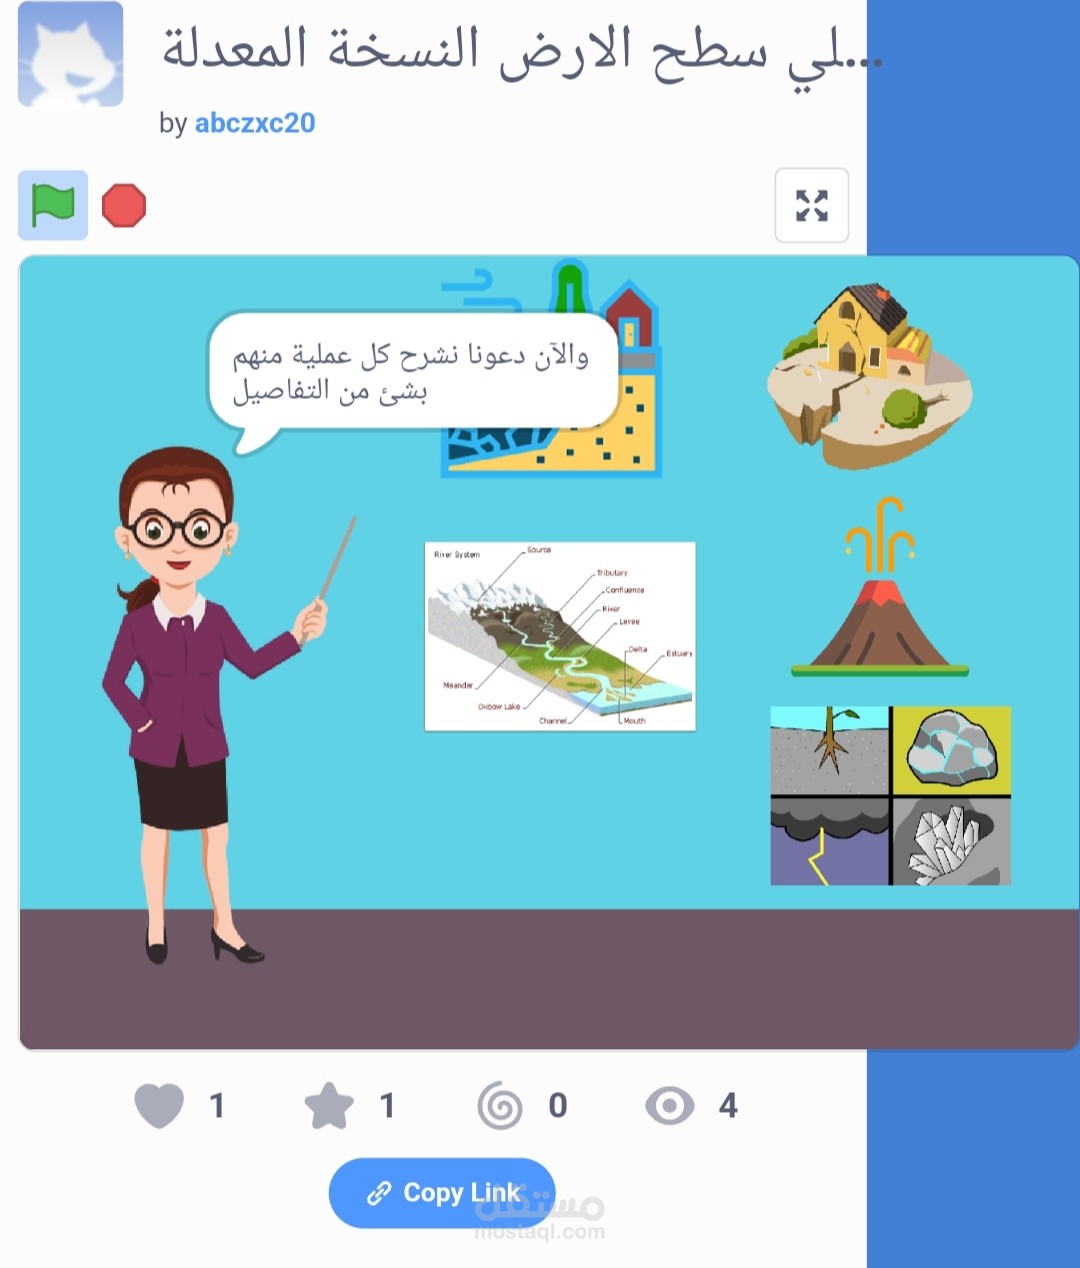1080x1268 pixels.
Task: Copy the project link
Action: (x=442, y=1193)
